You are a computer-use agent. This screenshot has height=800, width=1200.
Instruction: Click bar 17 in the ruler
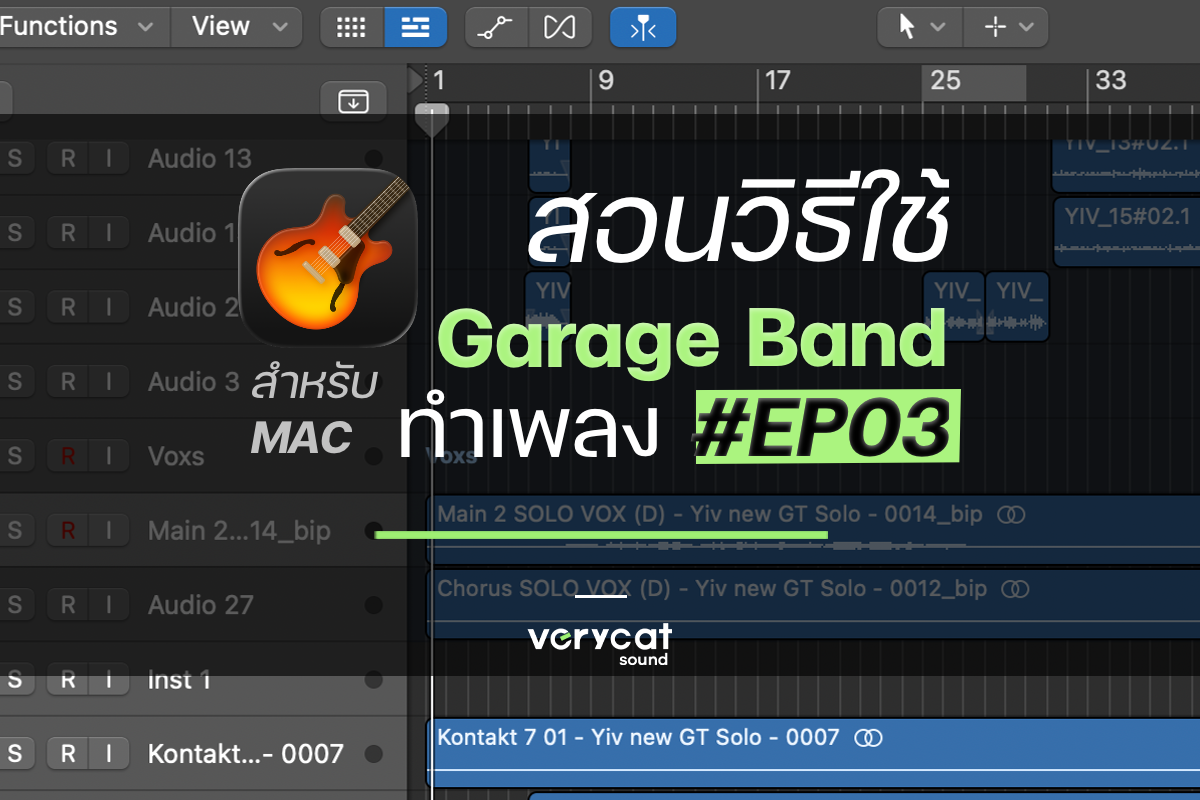click(776, 81)
